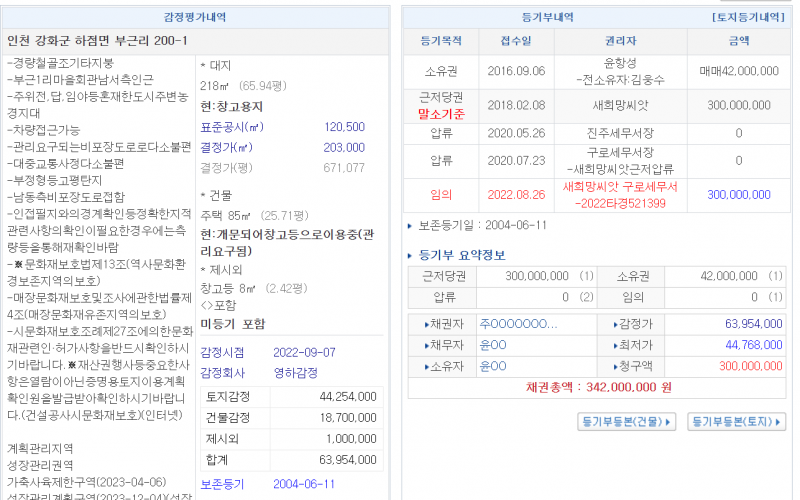Click the arrow icon before 소유자
Screen dimensions: 800x500
(x=425, y=367)
